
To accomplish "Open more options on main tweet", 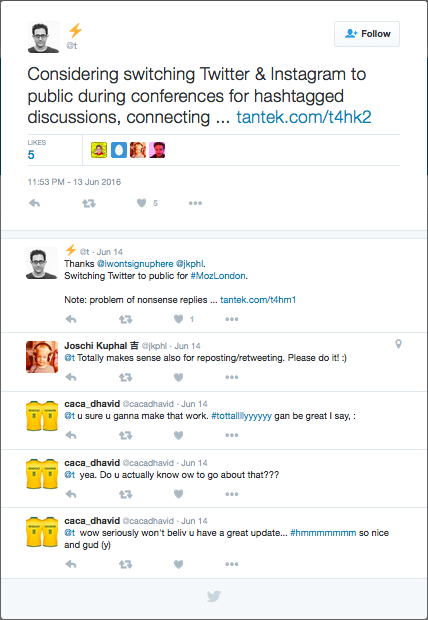I will (x=195, y=203).
